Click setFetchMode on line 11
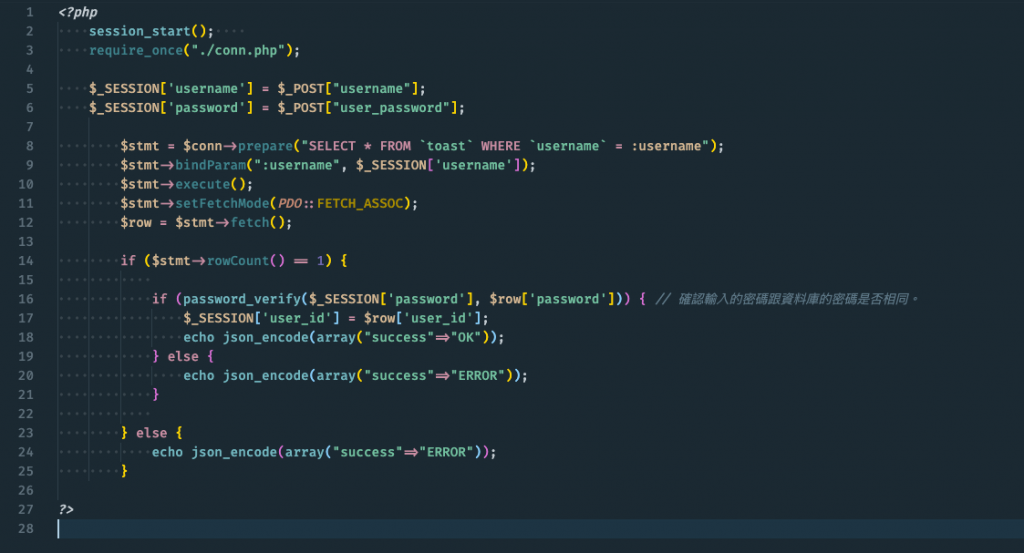The image size is (1024, 553). [222, 204]
